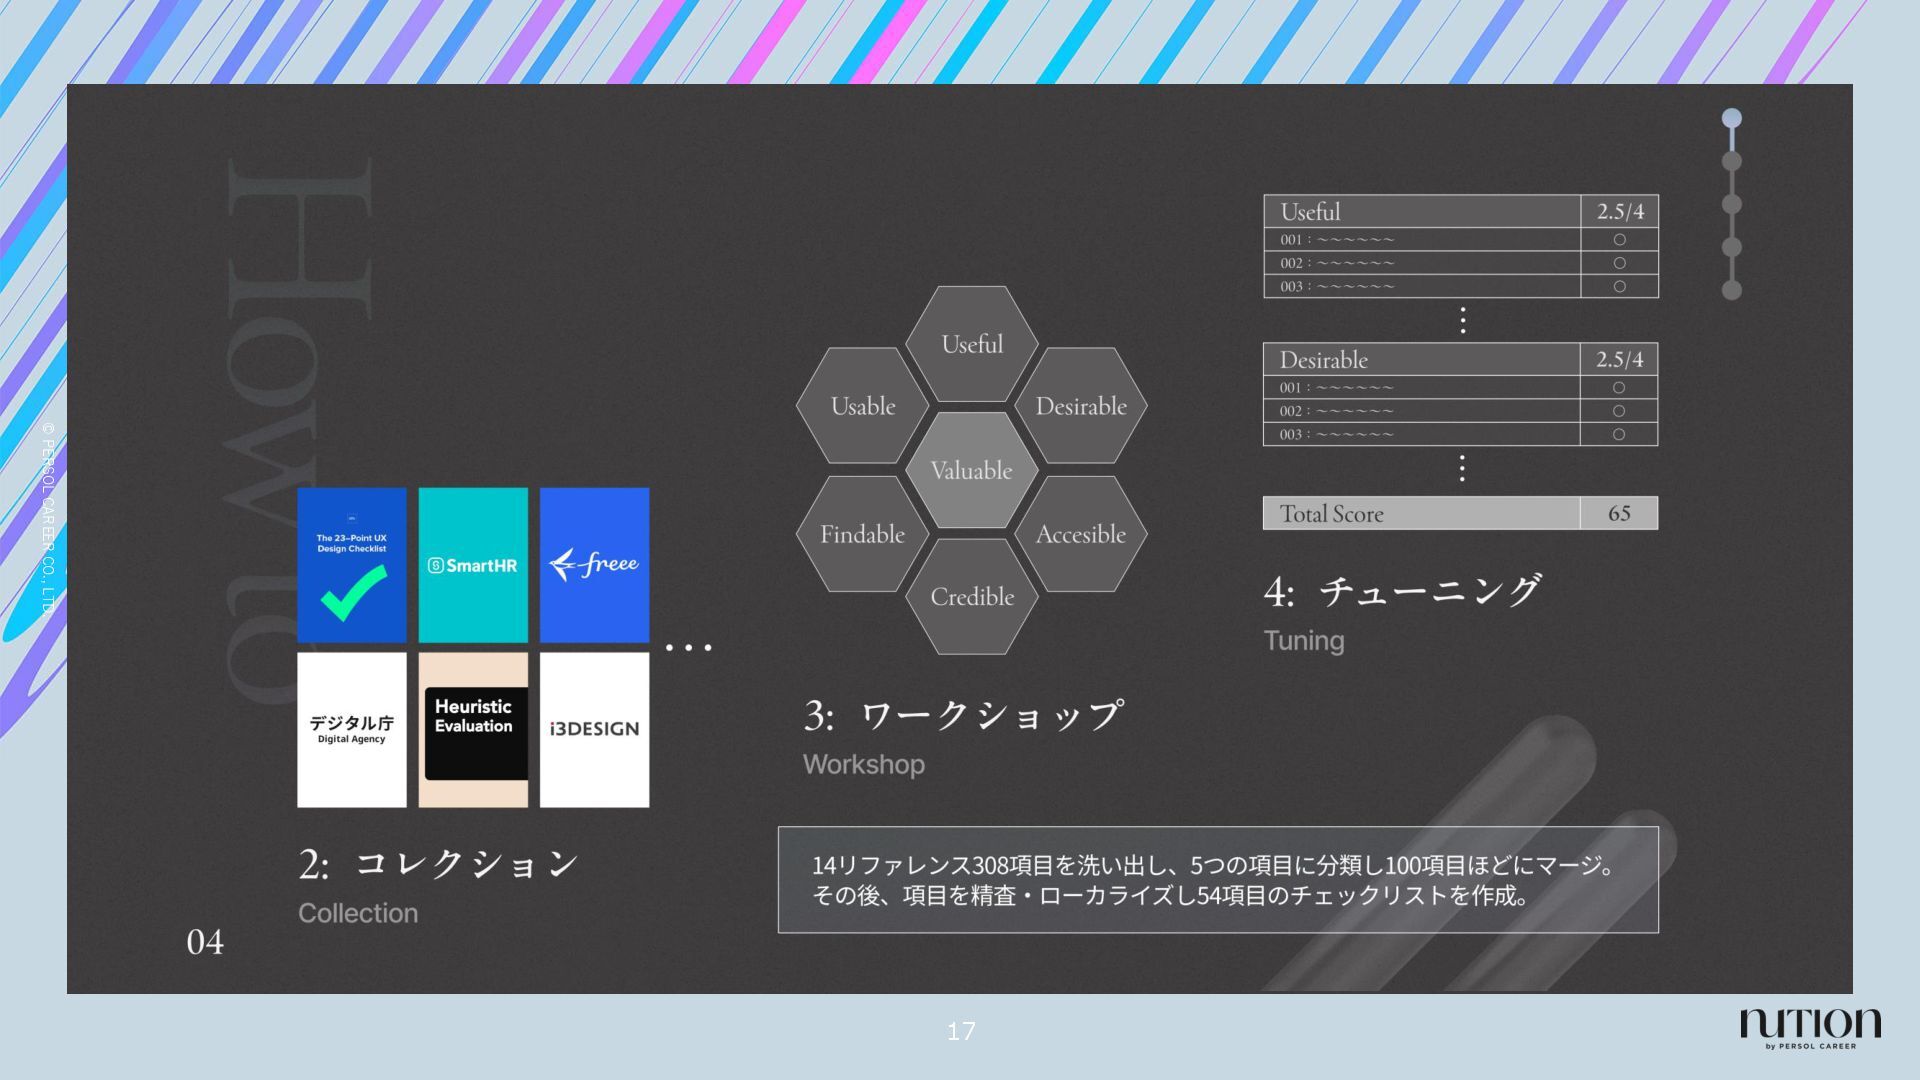Screen dimensions: 1920x1080
Task: Click the Digital Agency thumbnail
Action: [352, 730]
